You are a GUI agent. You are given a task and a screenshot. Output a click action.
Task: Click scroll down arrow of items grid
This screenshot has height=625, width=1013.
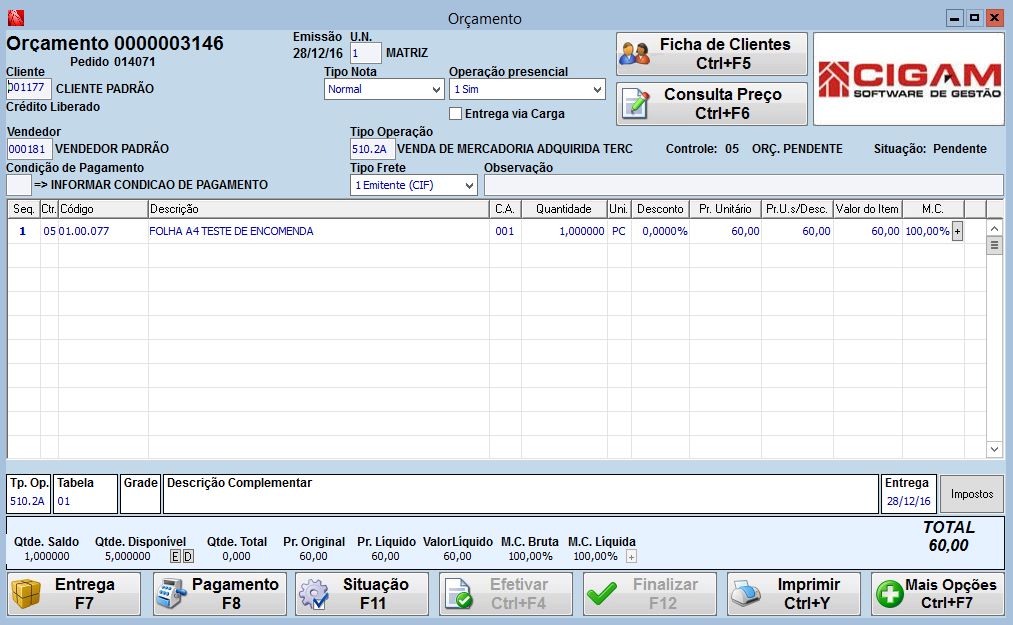994,449
